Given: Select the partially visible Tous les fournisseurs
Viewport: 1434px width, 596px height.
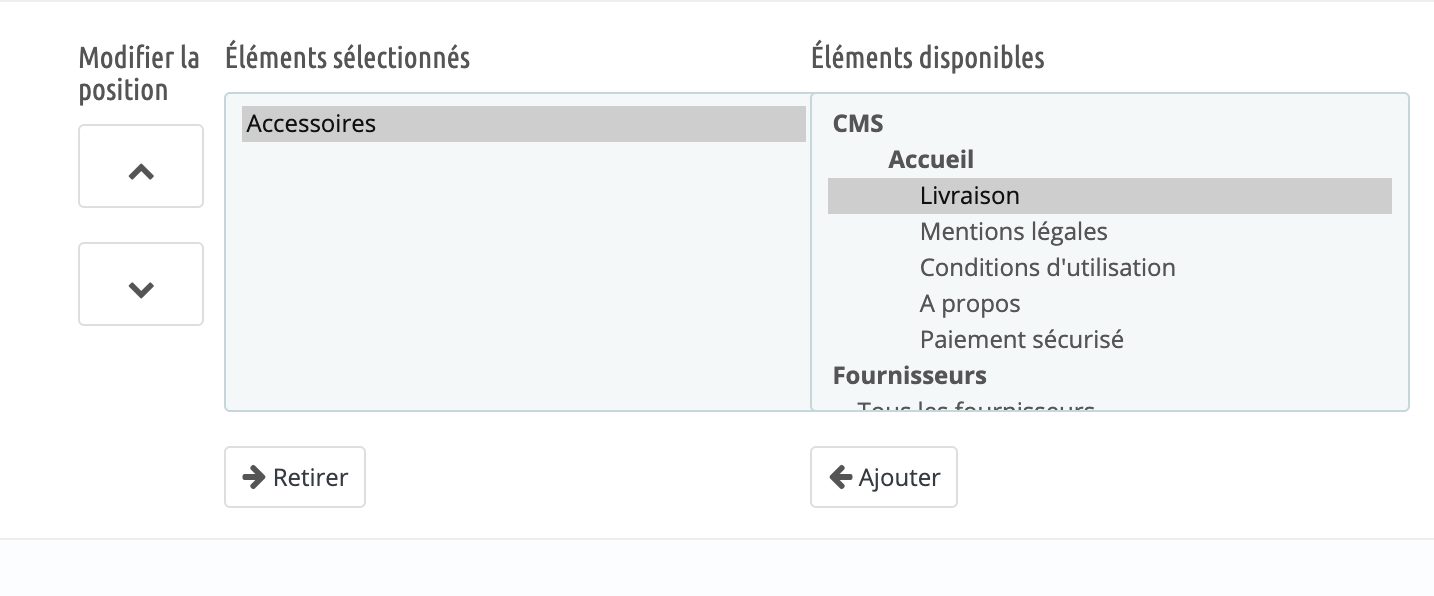Looking at the screenshot, I should (976, 405).
